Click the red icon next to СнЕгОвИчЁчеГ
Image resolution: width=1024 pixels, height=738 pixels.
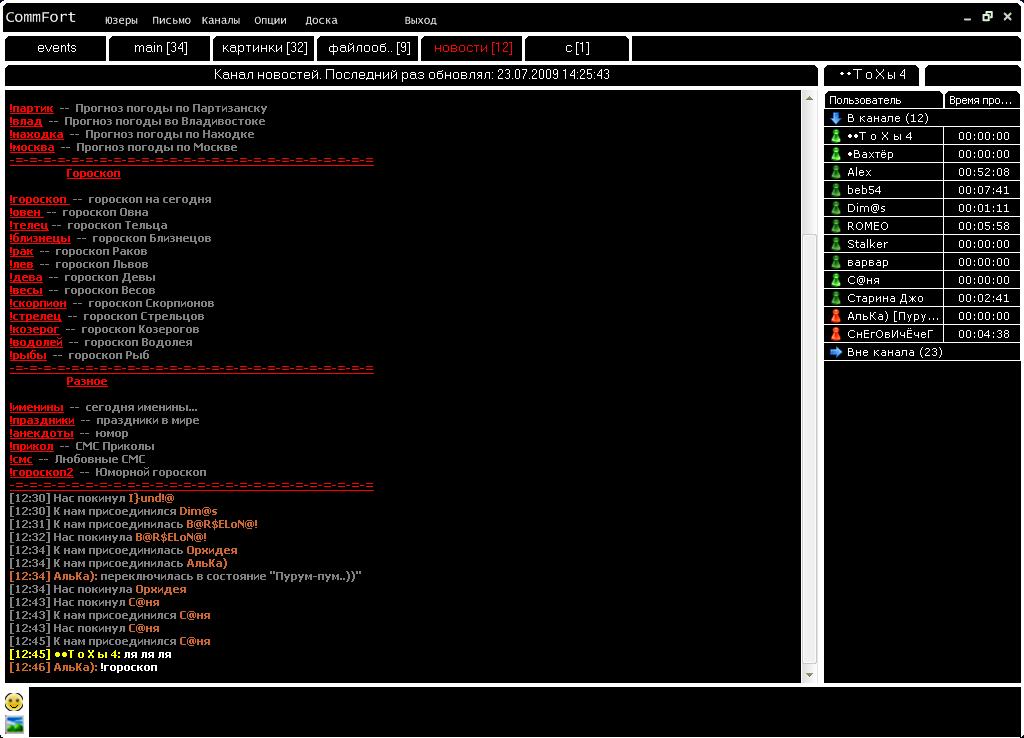[x=836, y=334]
